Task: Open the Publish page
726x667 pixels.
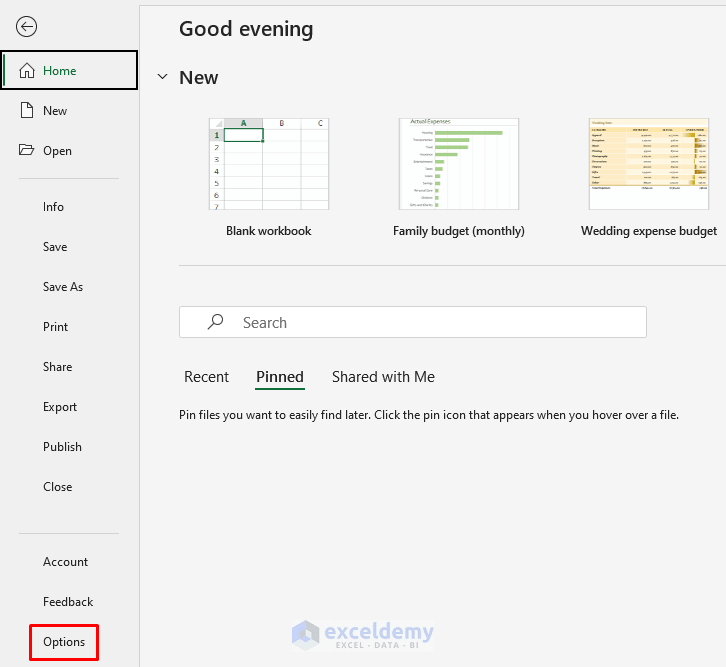Action: click(63, 447)
